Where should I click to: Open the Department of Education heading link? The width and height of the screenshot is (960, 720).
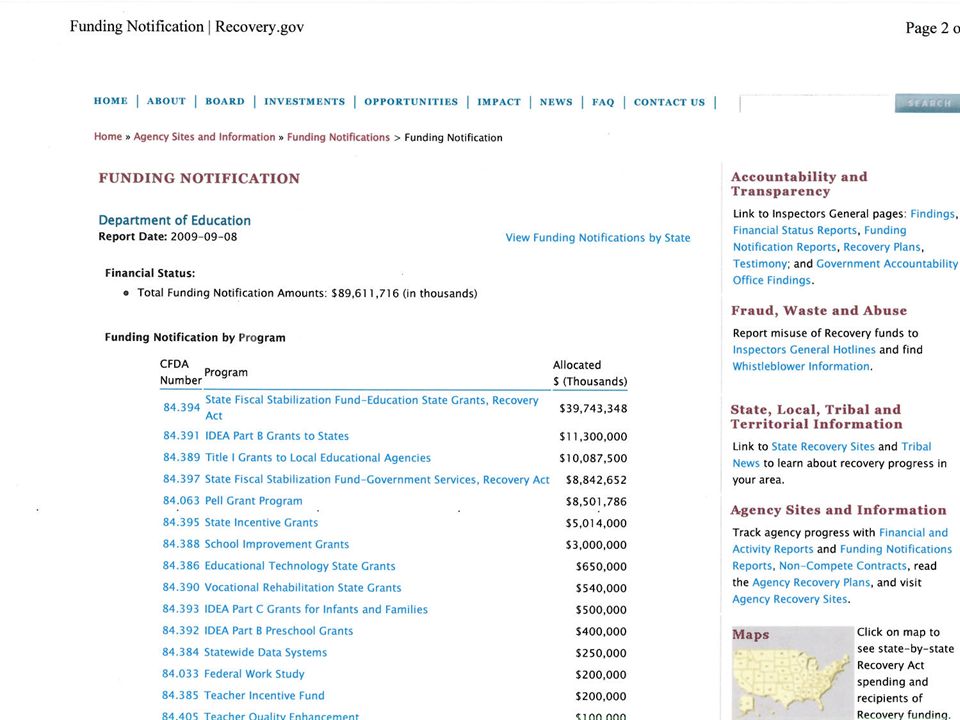point(174,220)
